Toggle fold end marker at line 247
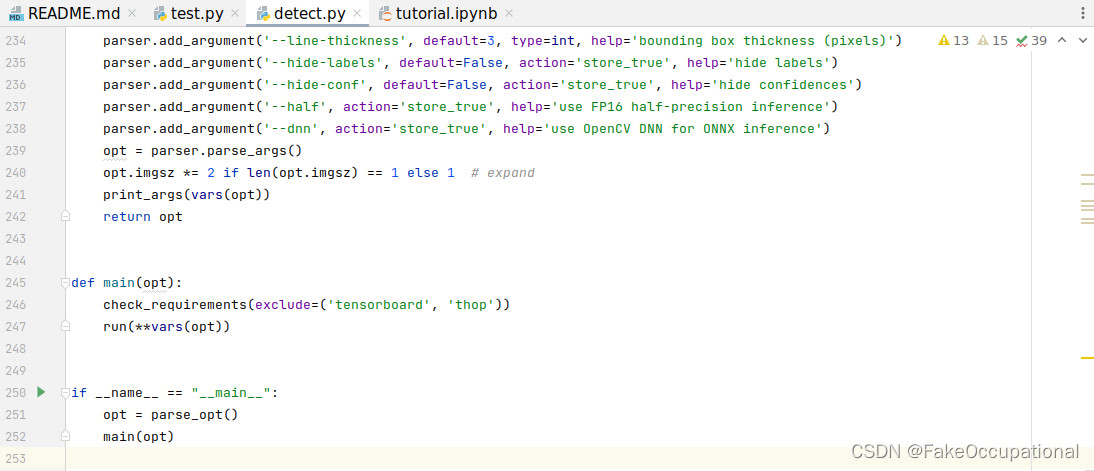This screenshot has width=1094, height=471. [x=66, y=326]
